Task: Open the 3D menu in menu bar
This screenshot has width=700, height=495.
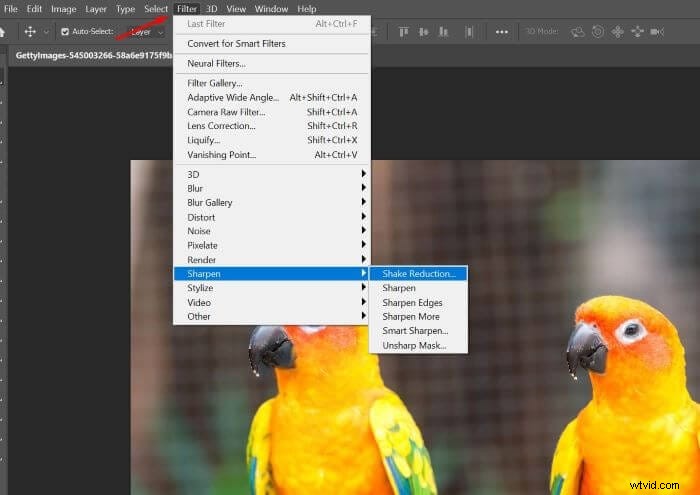Action: pyautogui.click(x=211, y=8)
